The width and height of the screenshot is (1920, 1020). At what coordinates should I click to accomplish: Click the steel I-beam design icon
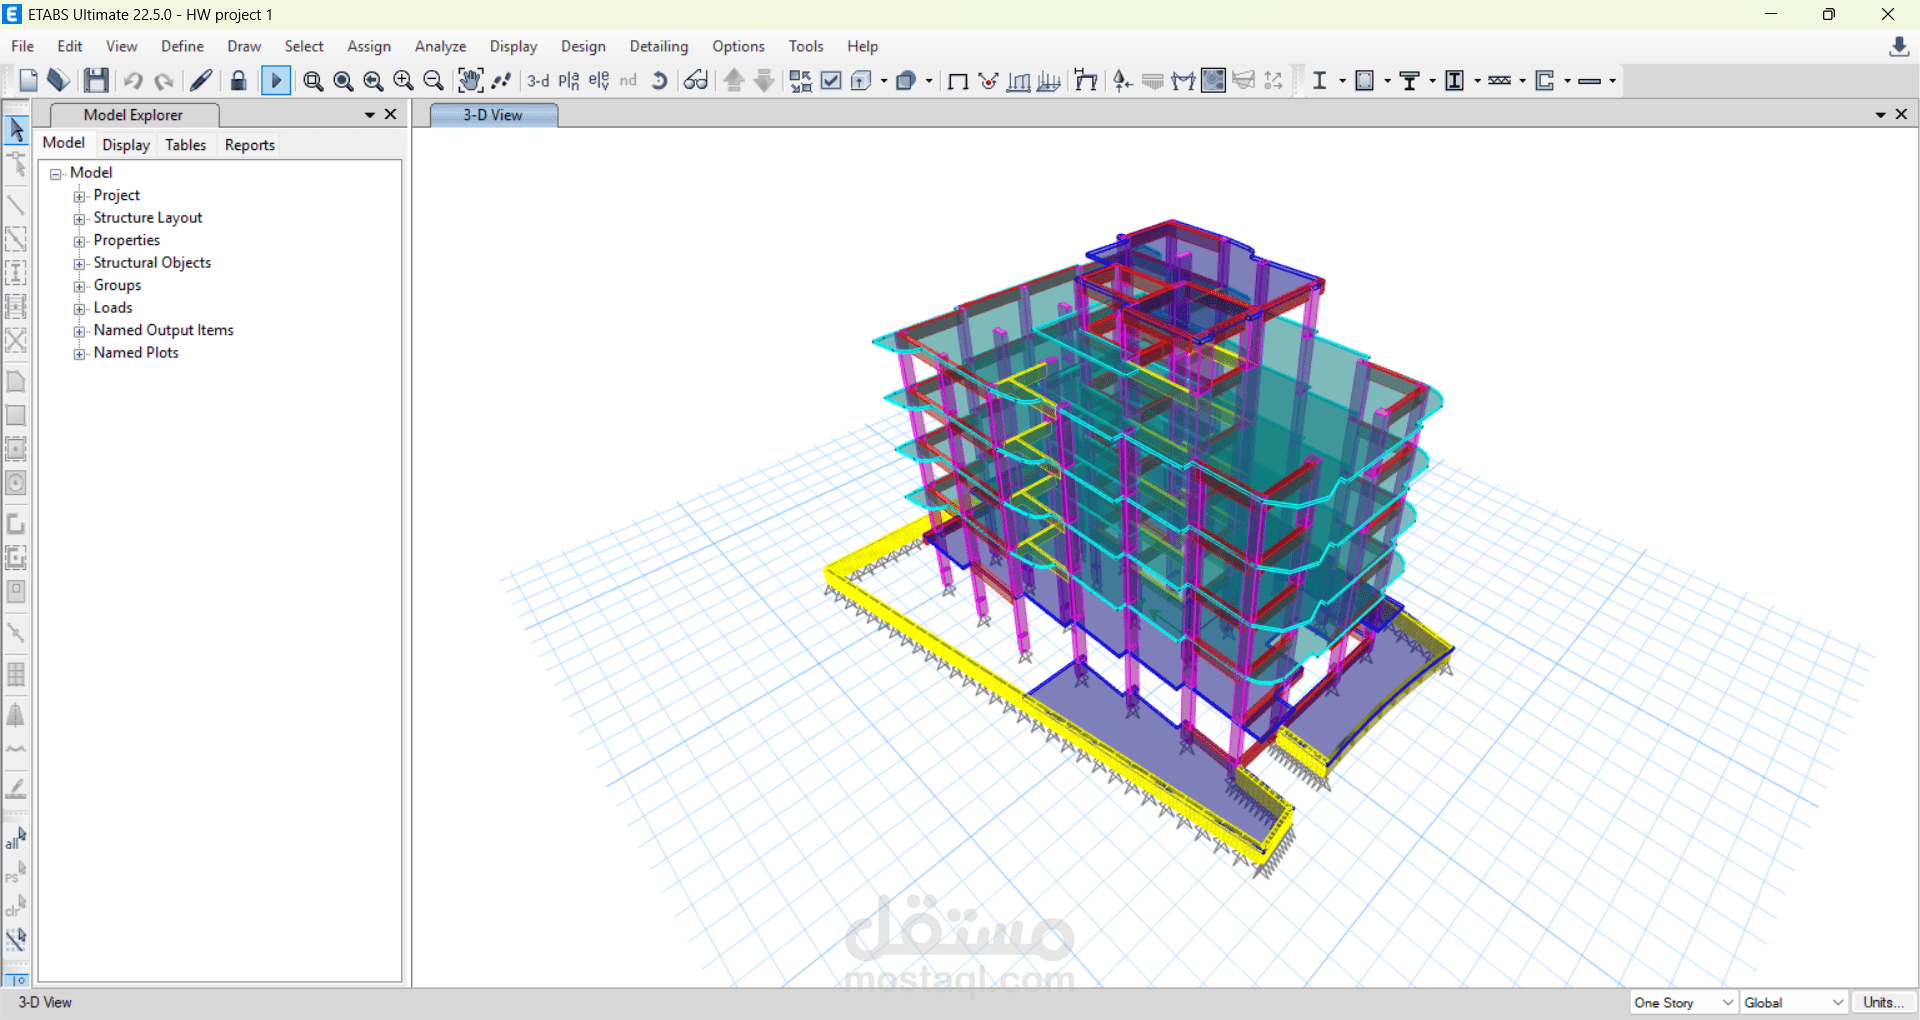pyautogui.click(x=1320, y=81)
